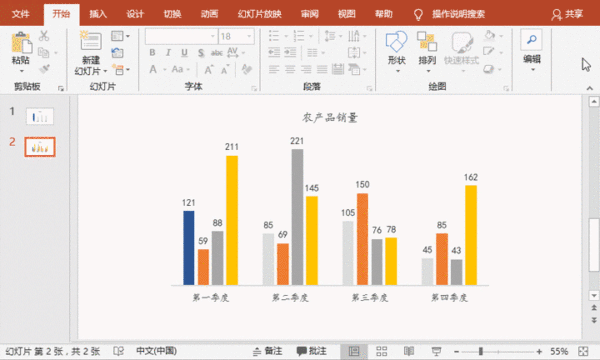Switch to the 插入 tab
Screen dimensions: 600x360
click(x=98, y=14)
